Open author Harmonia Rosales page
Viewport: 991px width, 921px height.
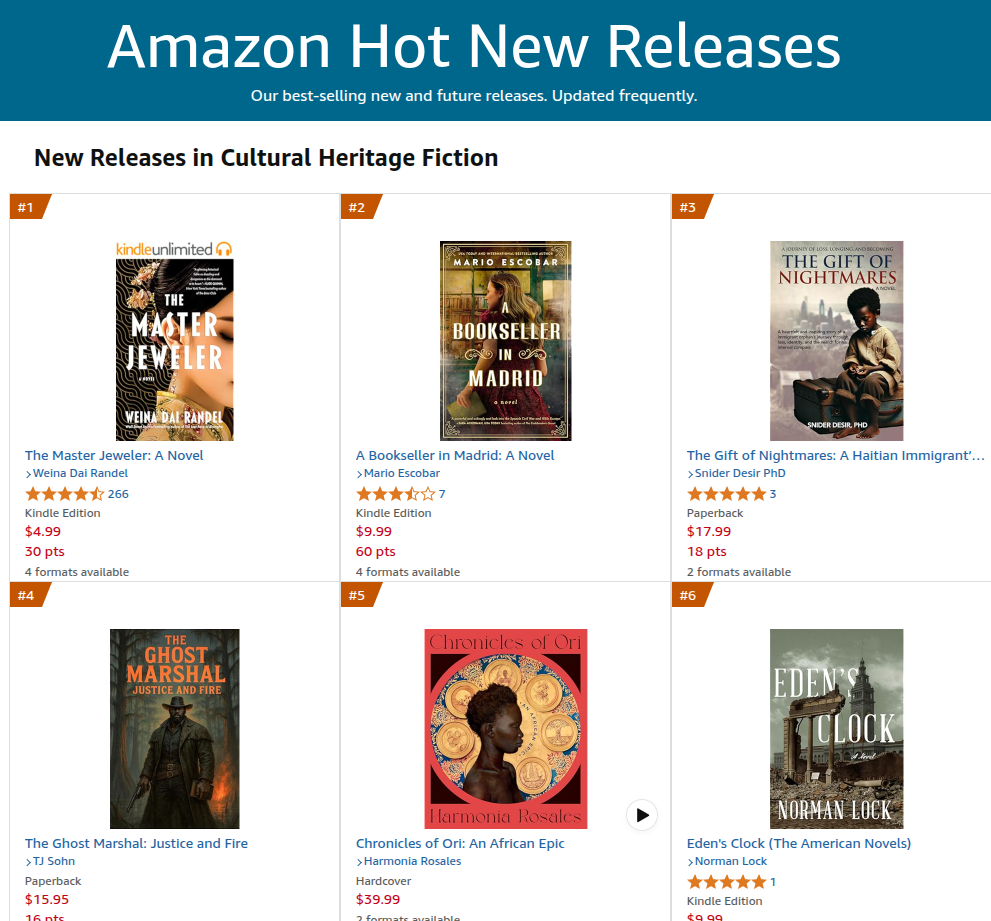click(x=413, y=862)
